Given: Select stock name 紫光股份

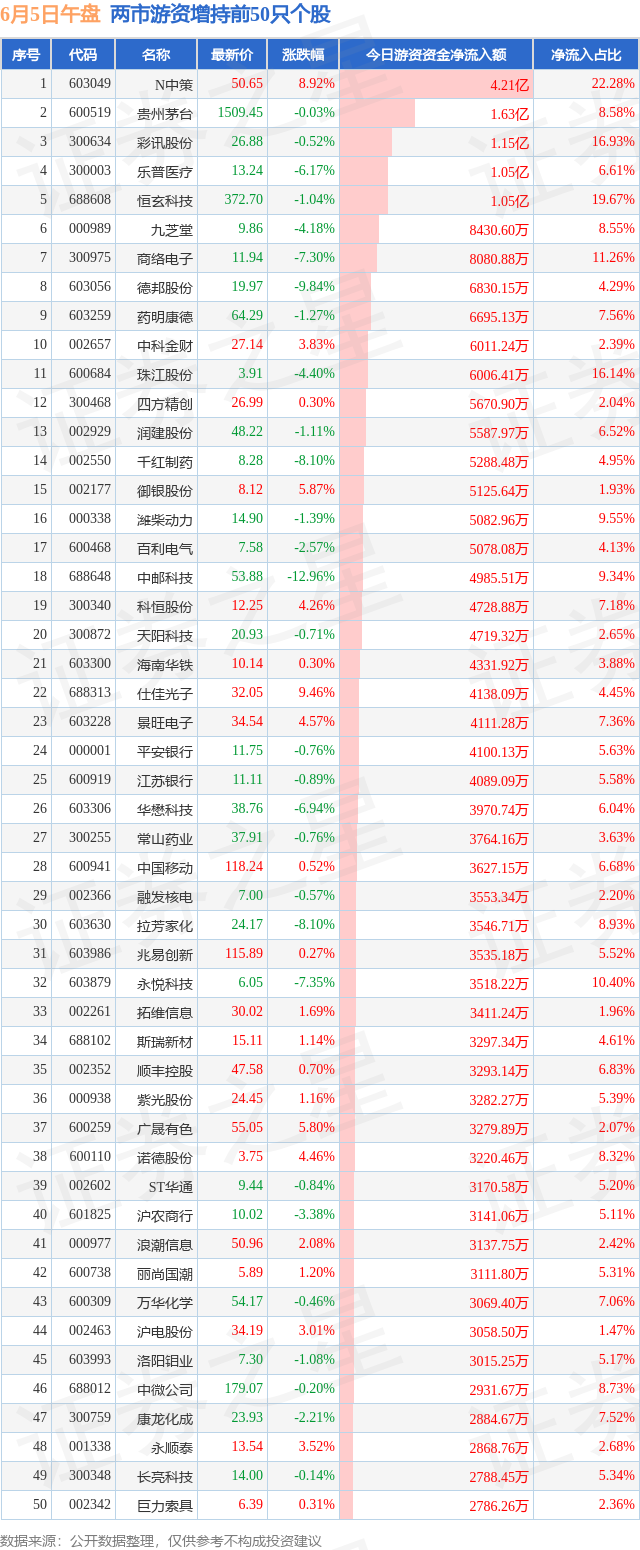Looking at the screenshot, I should tap(165, 1099).
